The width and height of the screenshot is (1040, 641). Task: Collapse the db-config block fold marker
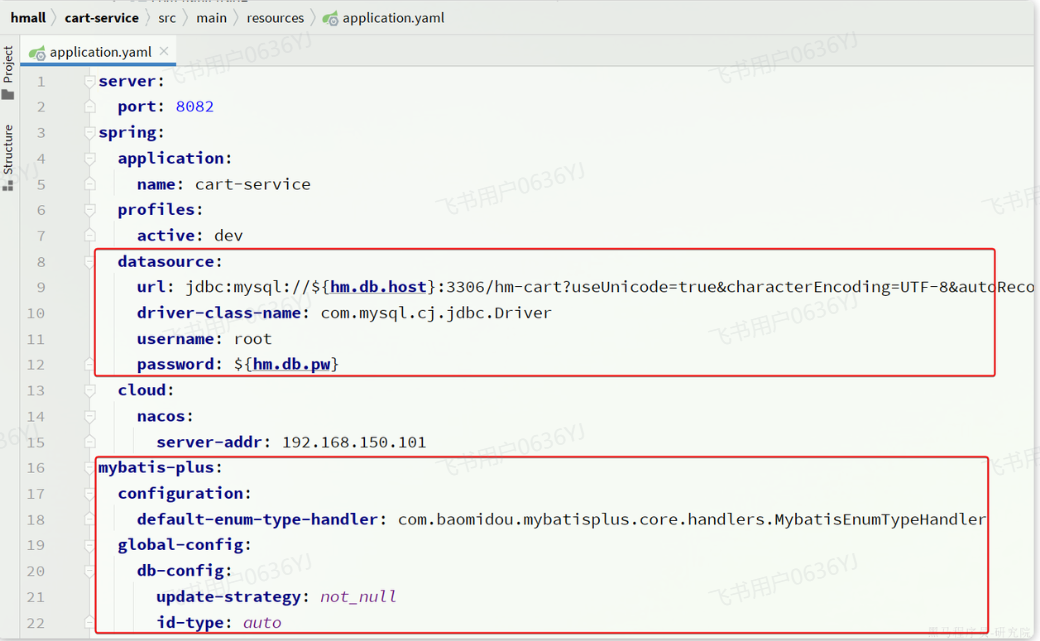pyautogui.click(x=90, y=571)
